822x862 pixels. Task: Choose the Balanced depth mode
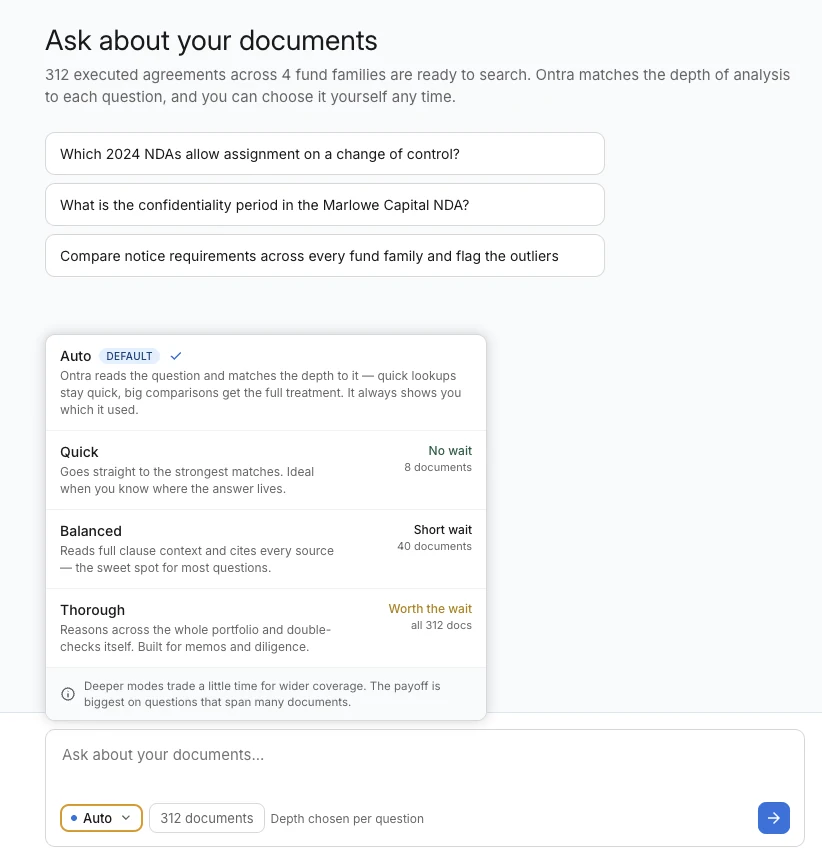(x=266, y=549)
